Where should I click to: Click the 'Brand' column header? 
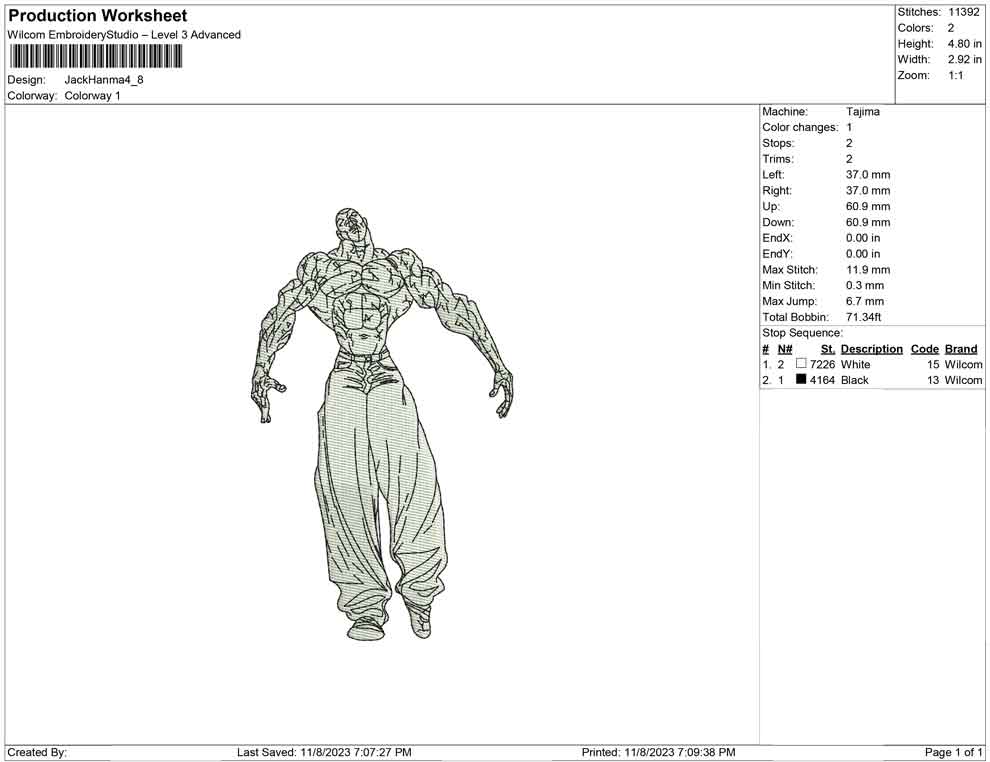click(x=960, y=349)
